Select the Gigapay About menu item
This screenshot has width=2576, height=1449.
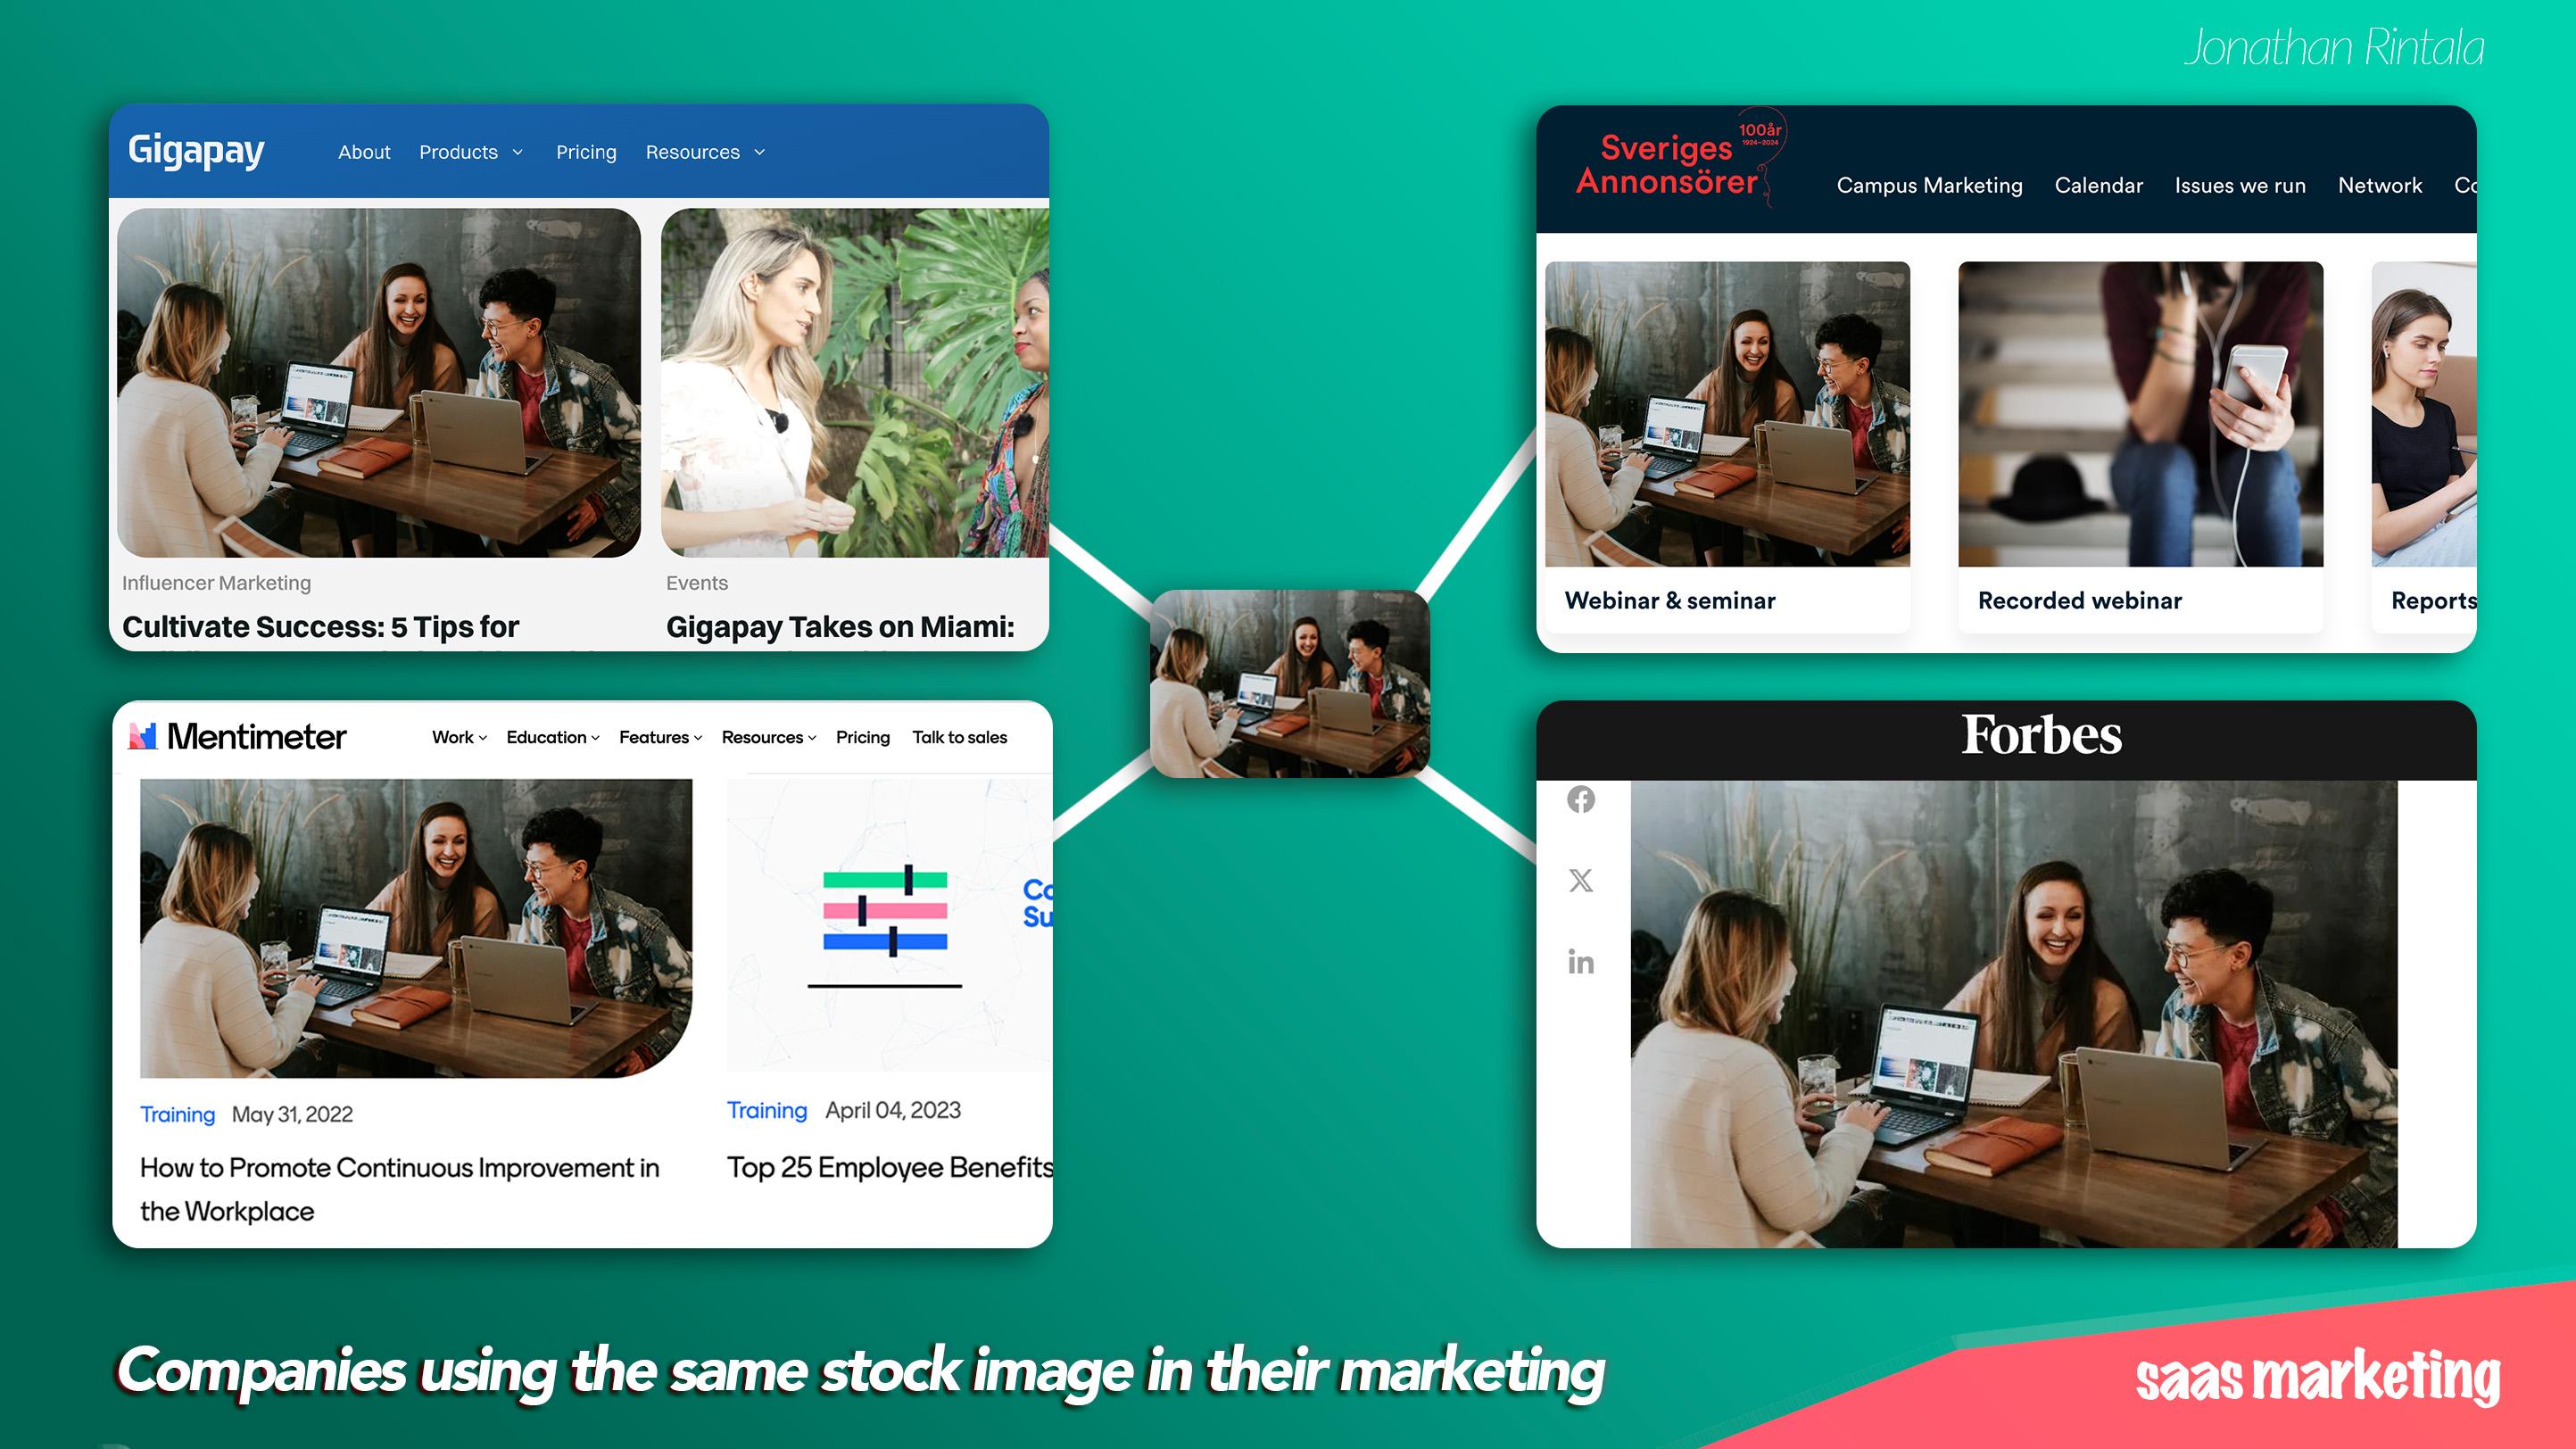pyautogui.click(x=364, y=151)
